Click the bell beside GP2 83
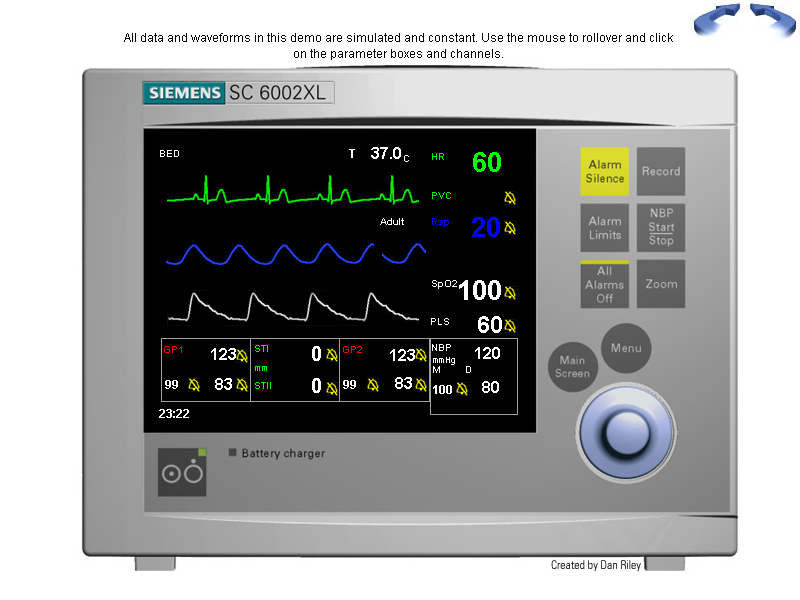The image size is (800, 600). (421, 384)
